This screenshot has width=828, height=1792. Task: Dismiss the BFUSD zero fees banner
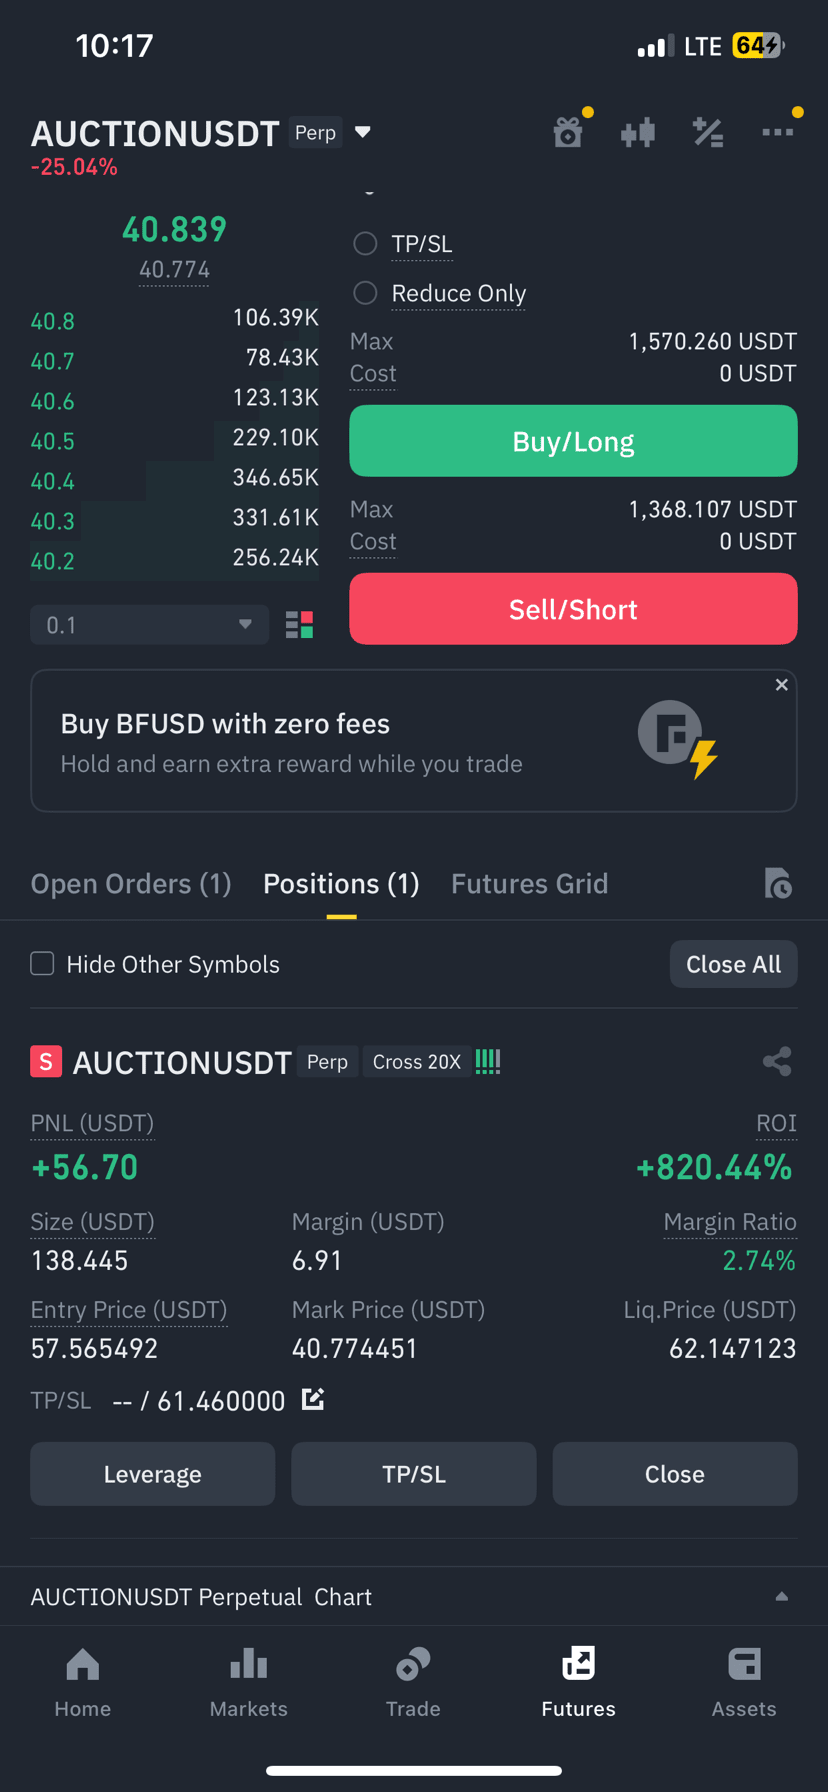[x=782, y=685]
